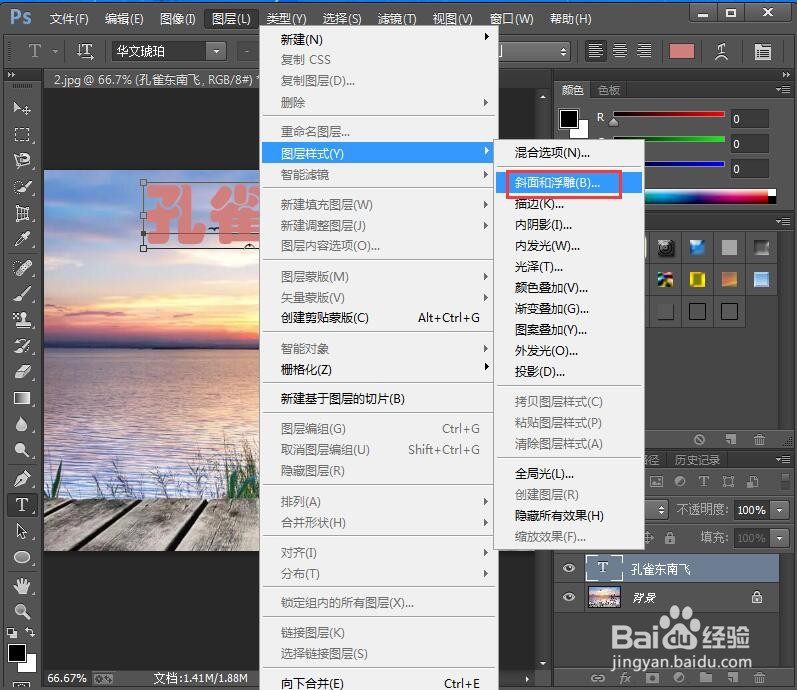This screenshot has width=797, height=690.
Task: Select the Dodge tool
Action: [x=21, y=450]
